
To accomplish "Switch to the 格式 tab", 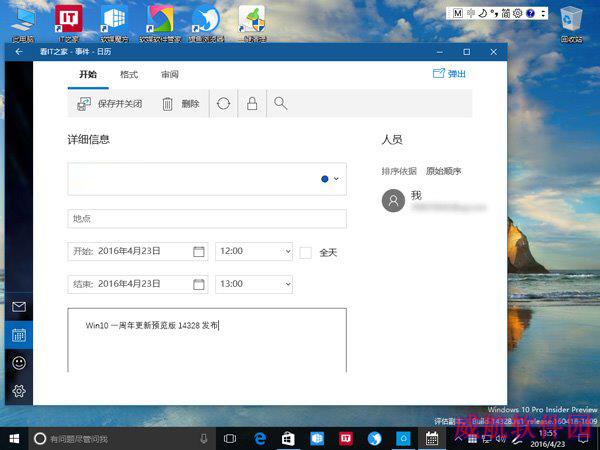I will click(x=129, y=75).
